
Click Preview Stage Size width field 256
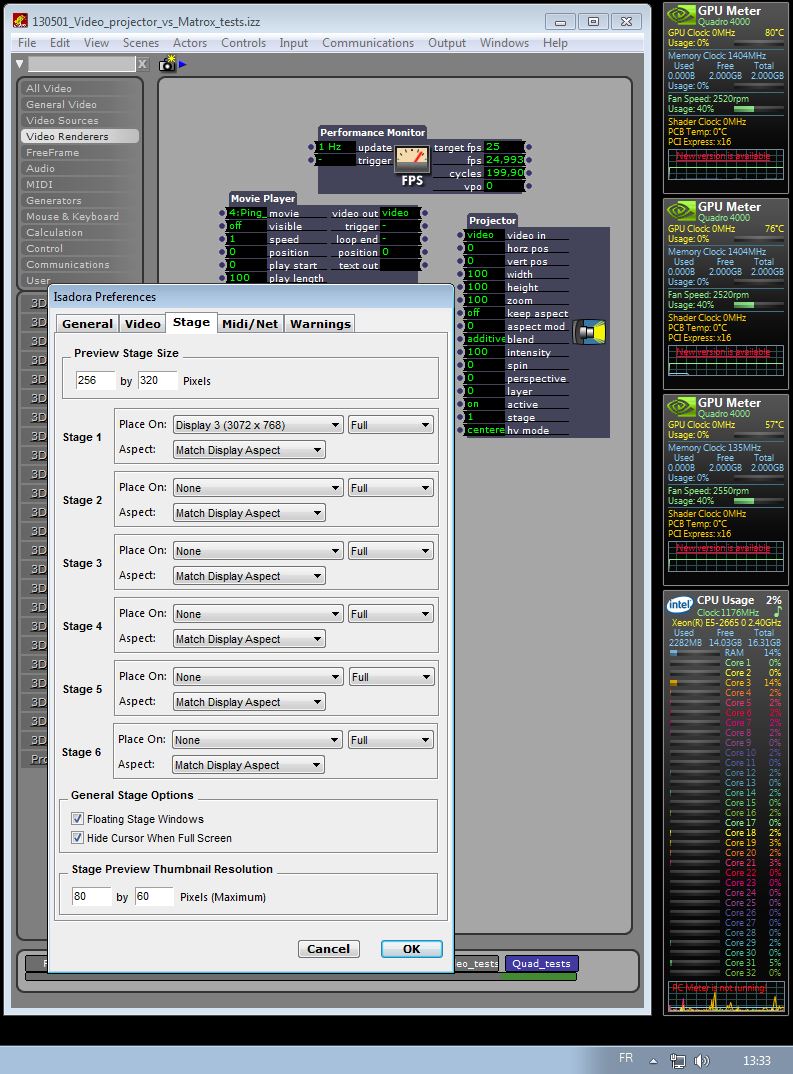[x=95, y=380]
